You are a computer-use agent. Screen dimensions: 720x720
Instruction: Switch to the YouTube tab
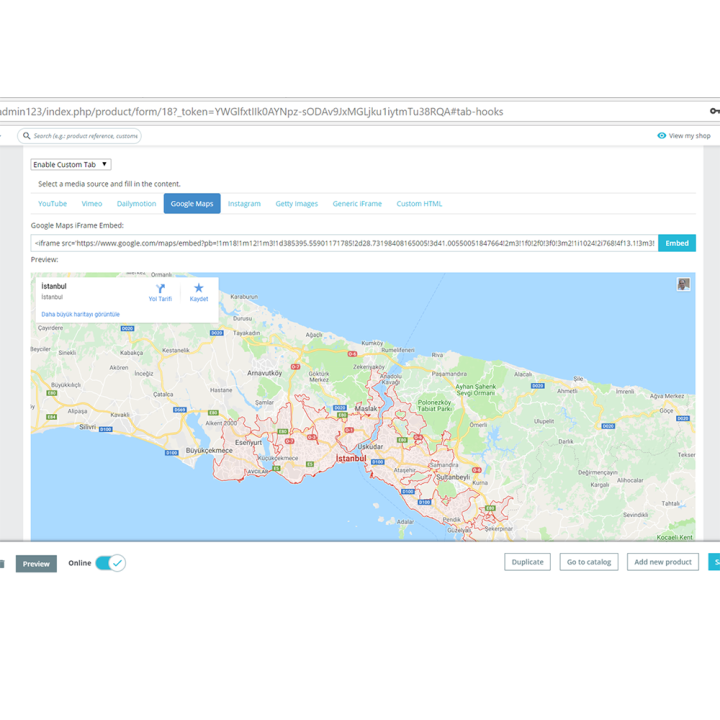point(52,203)
